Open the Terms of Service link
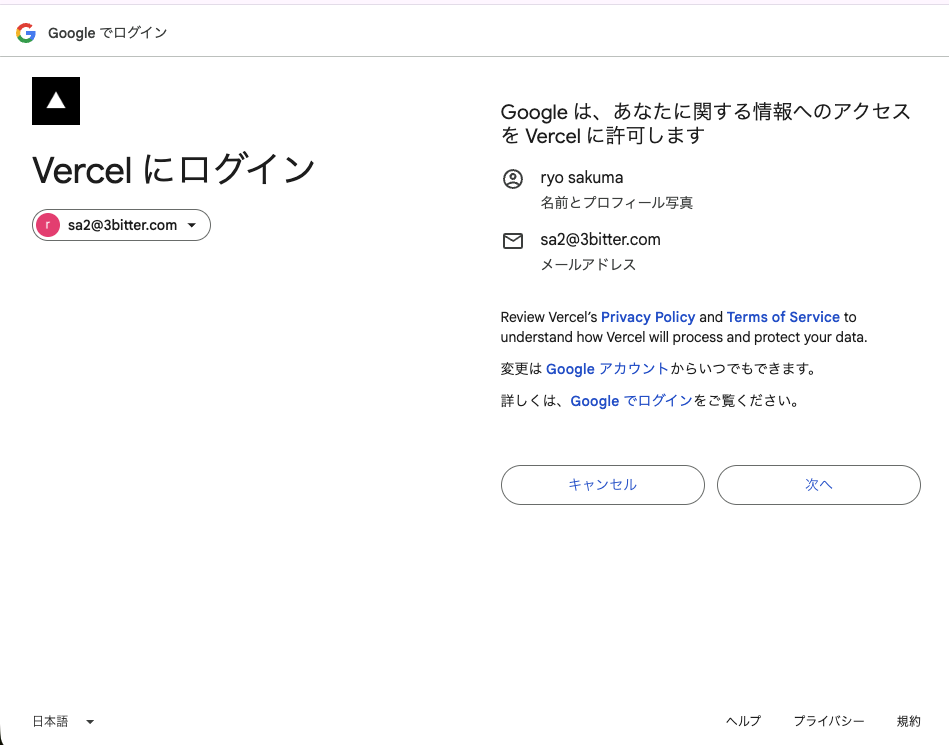Screen dimensions: 949x745 click(783, 317)
